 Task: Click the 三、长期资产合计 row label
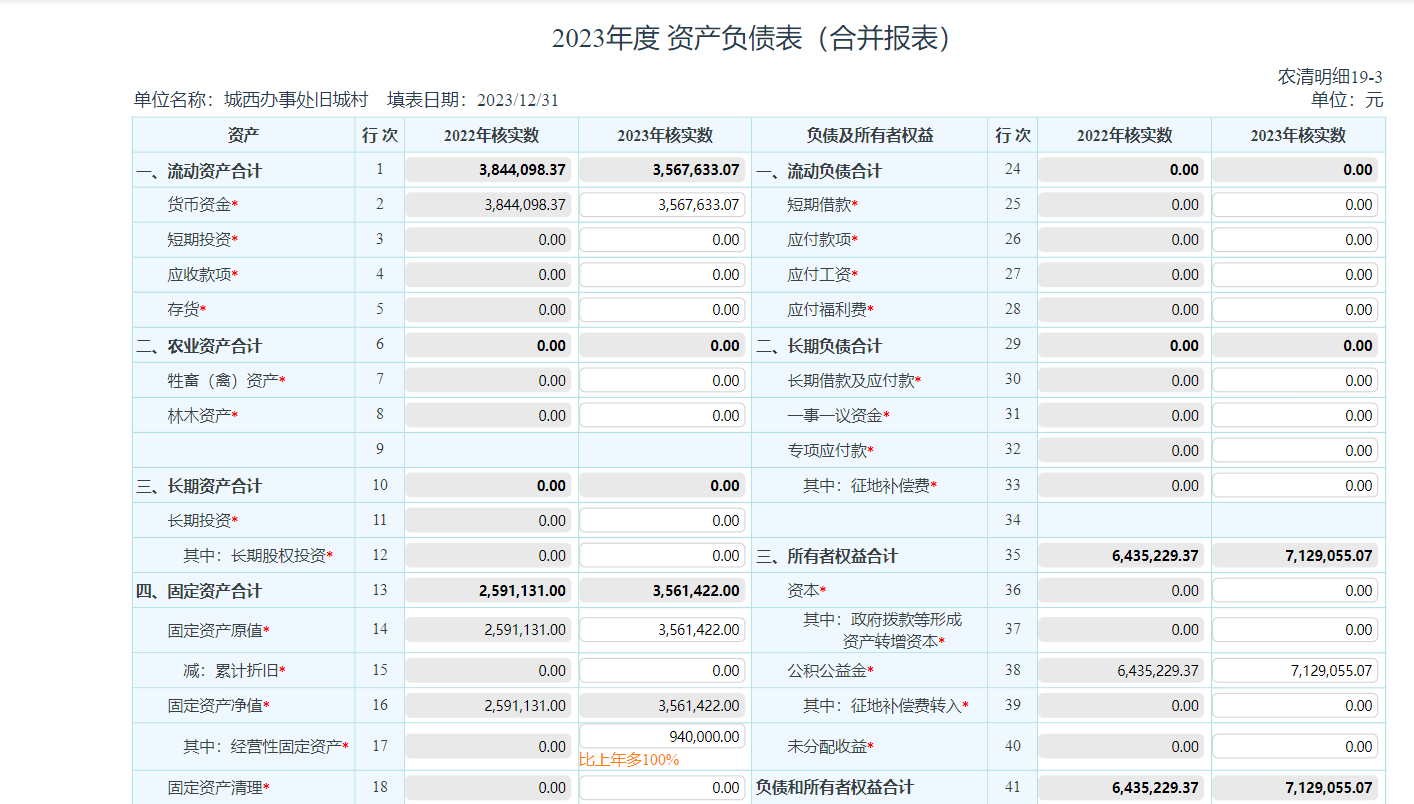tap(199, 486)
